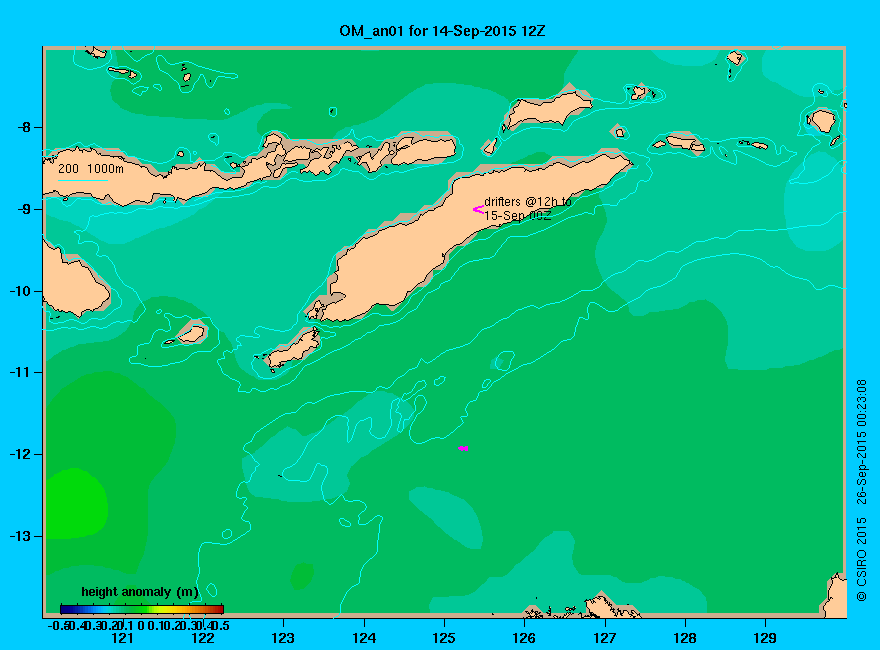This screenshot has height=650, width=880.
Task: Click the '123' longitude axis label
Action: (283, 638)
